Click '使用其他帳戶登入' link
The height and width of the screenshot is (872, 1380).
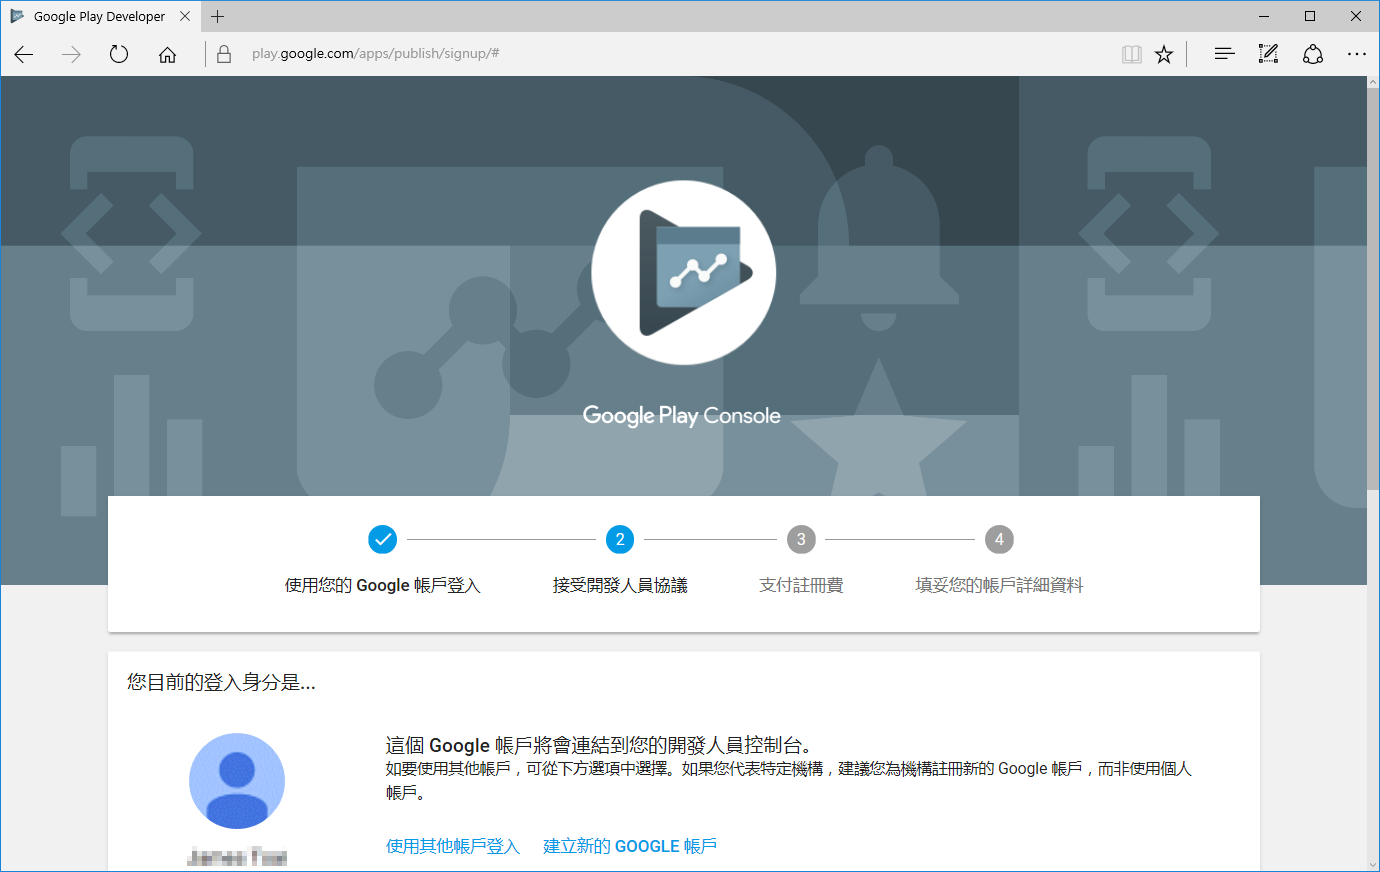click(x=453, y=846)
